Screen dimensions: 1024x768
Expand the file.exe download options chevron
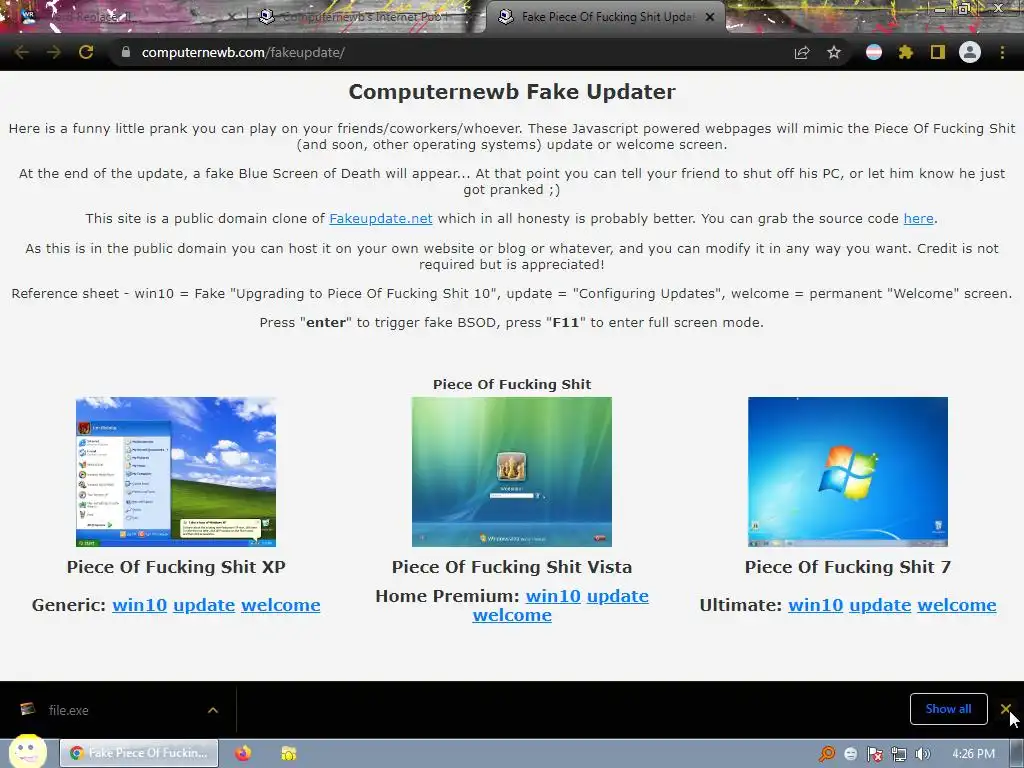point(213,710)
